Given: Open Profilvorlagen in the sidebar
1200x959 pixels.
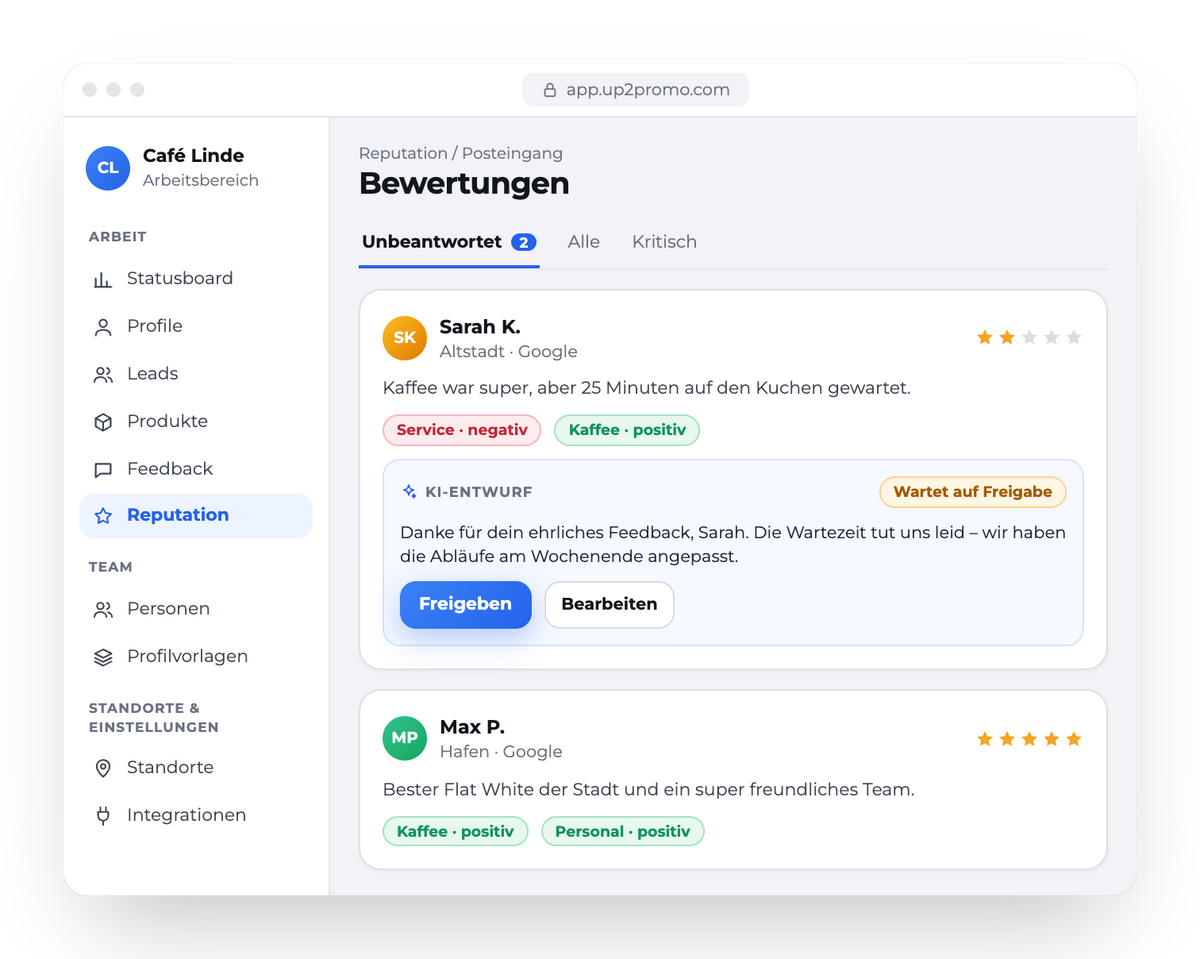Looking at the screenshot, I should (x=196, y=656).
